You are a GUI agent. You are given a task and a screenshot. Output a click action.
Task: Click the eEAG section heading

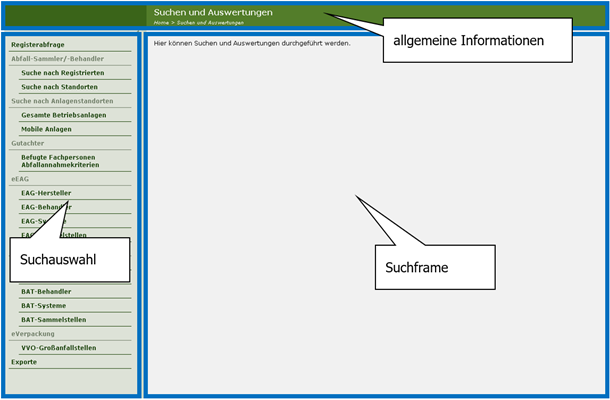(x=21, y=178)
